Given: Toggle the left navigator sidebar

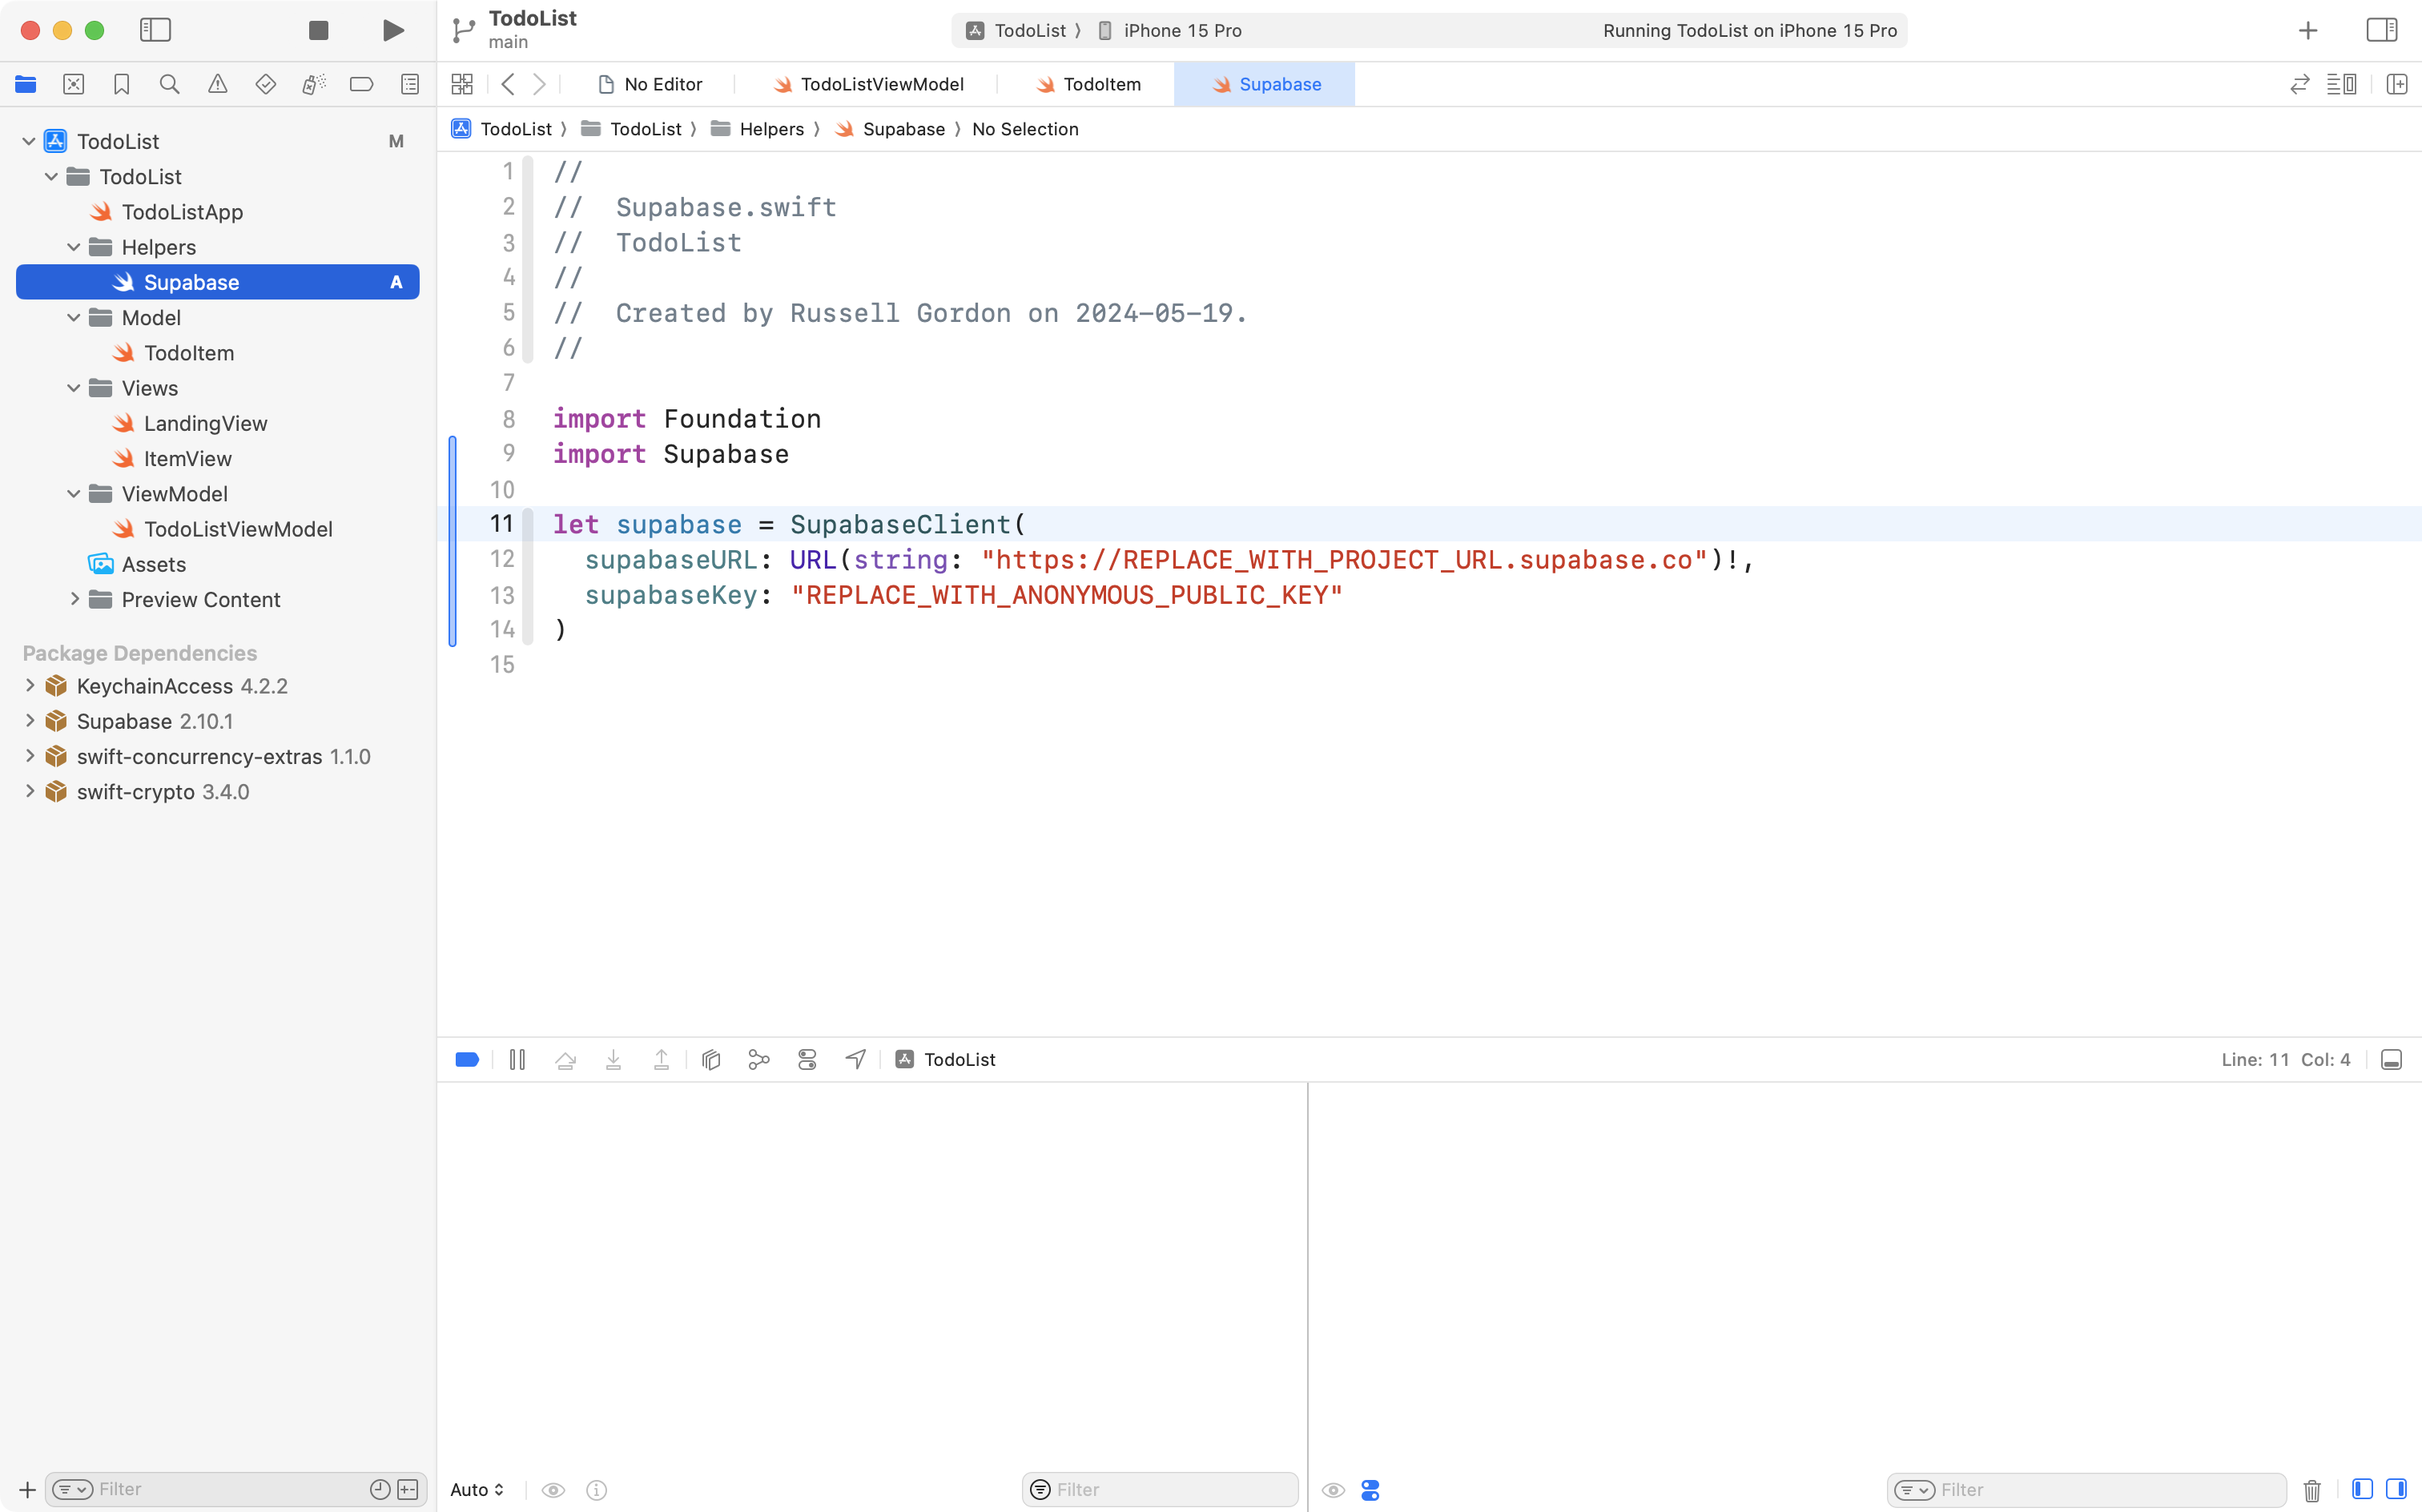Looking at the screenshot, I should (x=156, y=30).
